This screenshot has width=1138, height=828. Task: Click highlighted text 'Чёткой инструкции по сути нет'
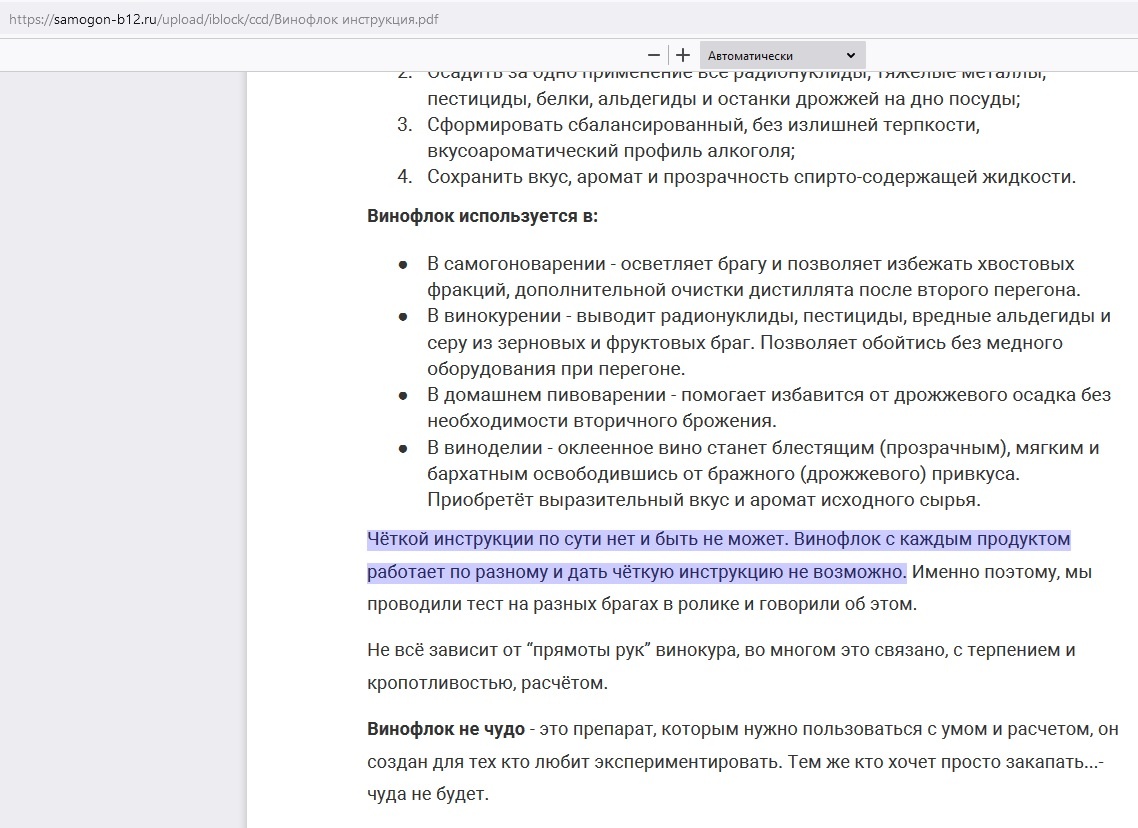point(501,539)
